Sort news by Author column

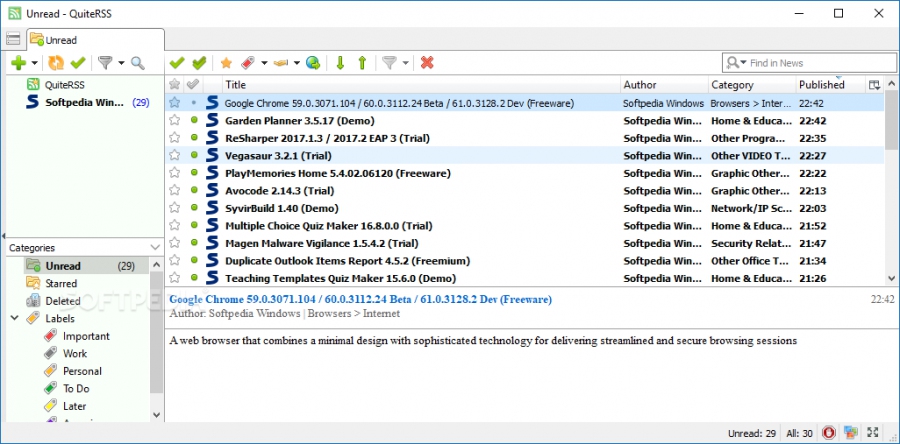665,85
